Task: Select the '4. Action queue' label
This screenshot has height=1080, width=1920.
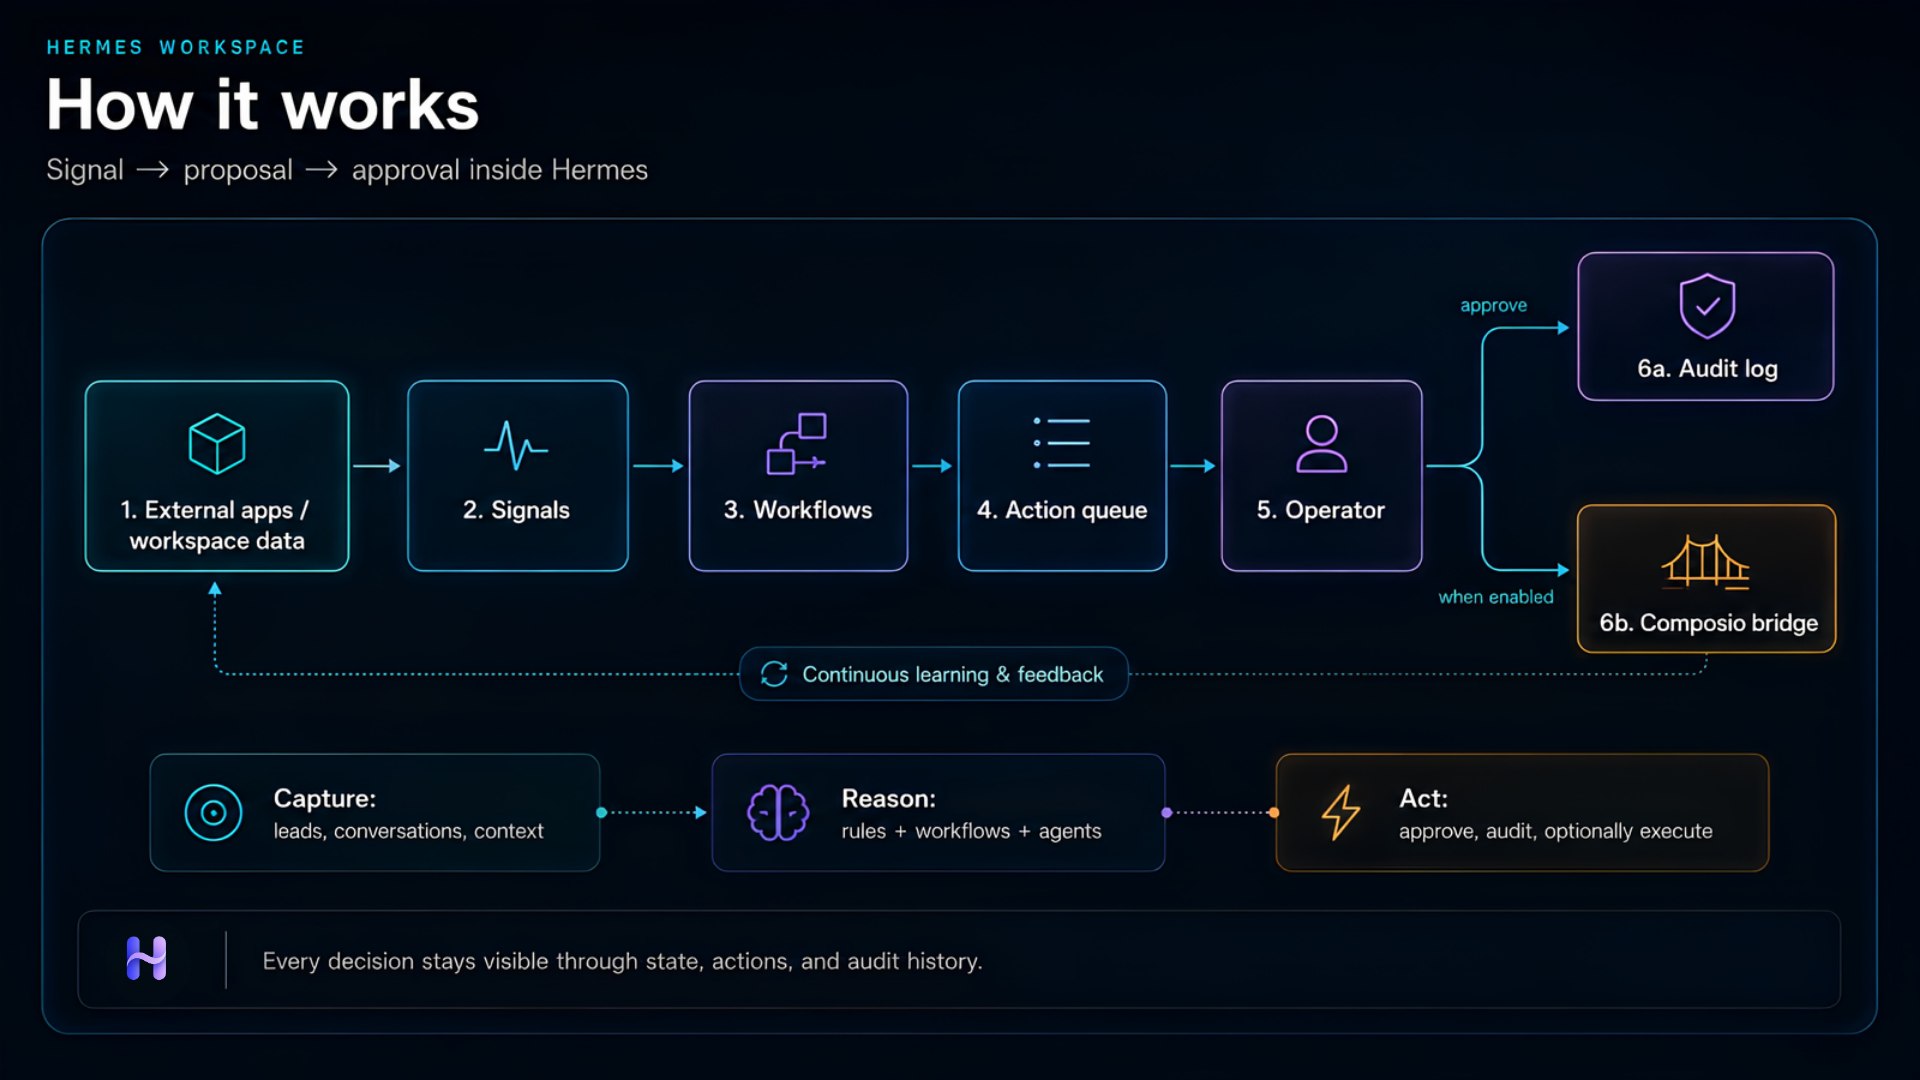Action: [x=1062, y=510]
